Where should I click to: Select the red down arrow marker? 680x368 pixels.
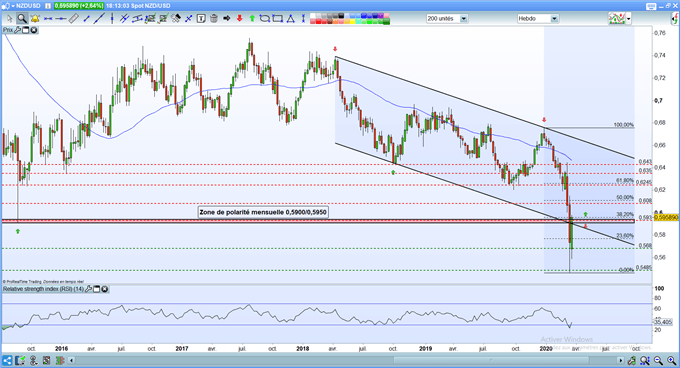pos(239,19)
